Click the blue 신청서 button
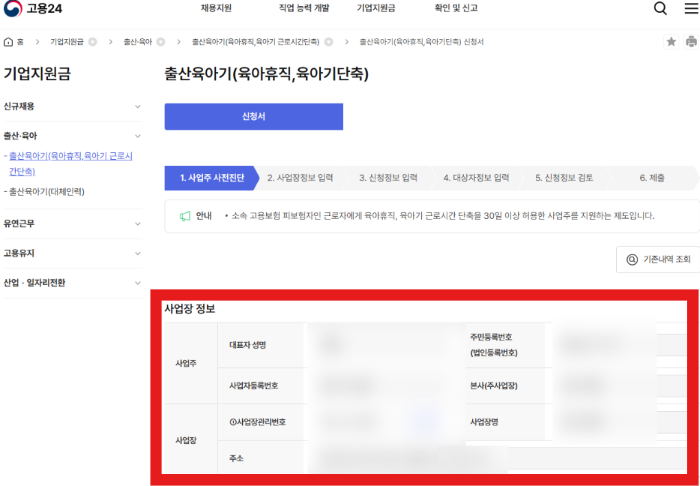Viewport: 700px width, 486px height. 254,117
